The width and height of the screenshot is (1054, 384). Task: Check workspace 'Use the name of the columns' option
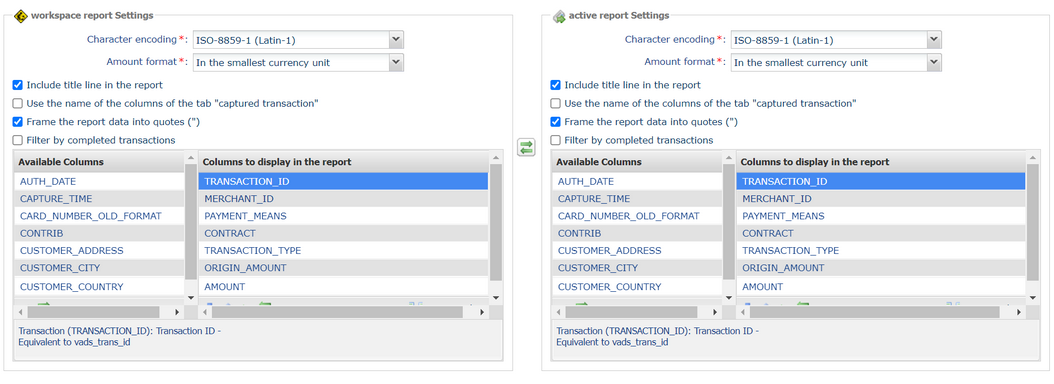18,104
